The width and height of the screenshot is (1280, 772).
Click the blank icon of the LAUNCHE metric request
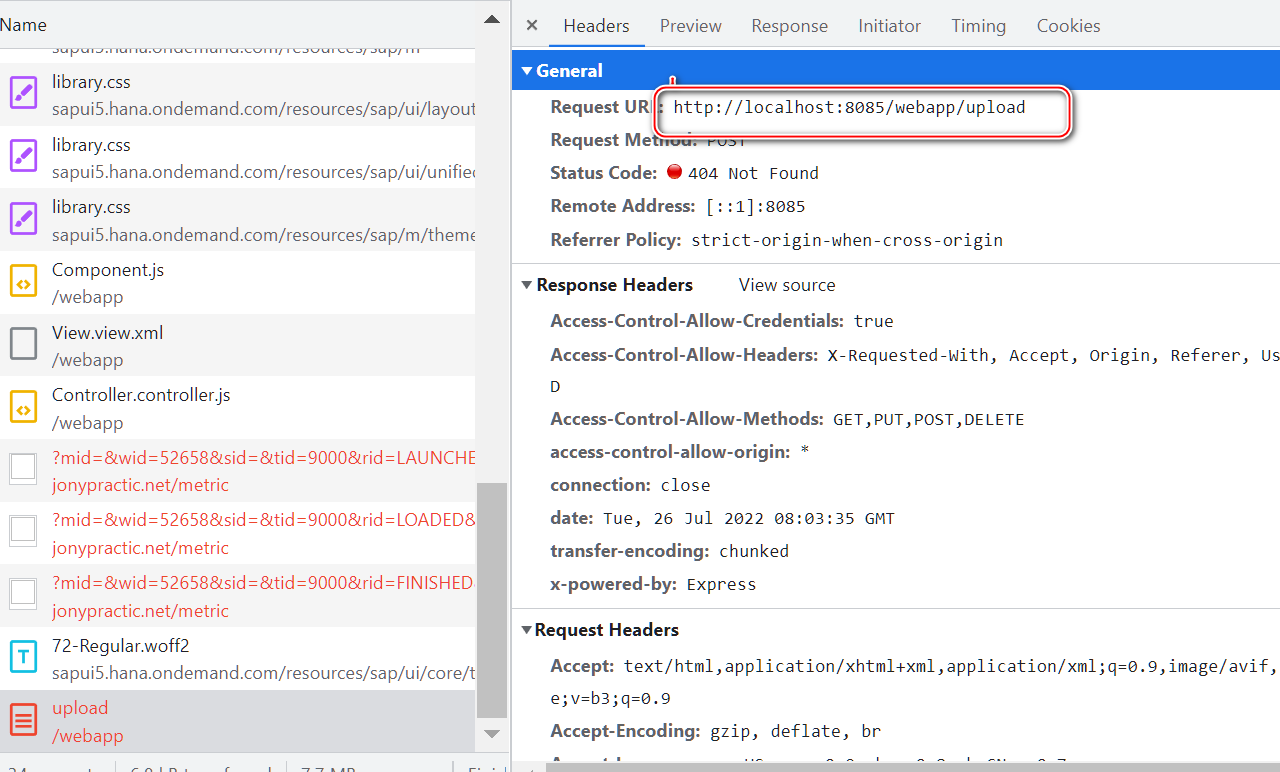[x=23, y=470]
